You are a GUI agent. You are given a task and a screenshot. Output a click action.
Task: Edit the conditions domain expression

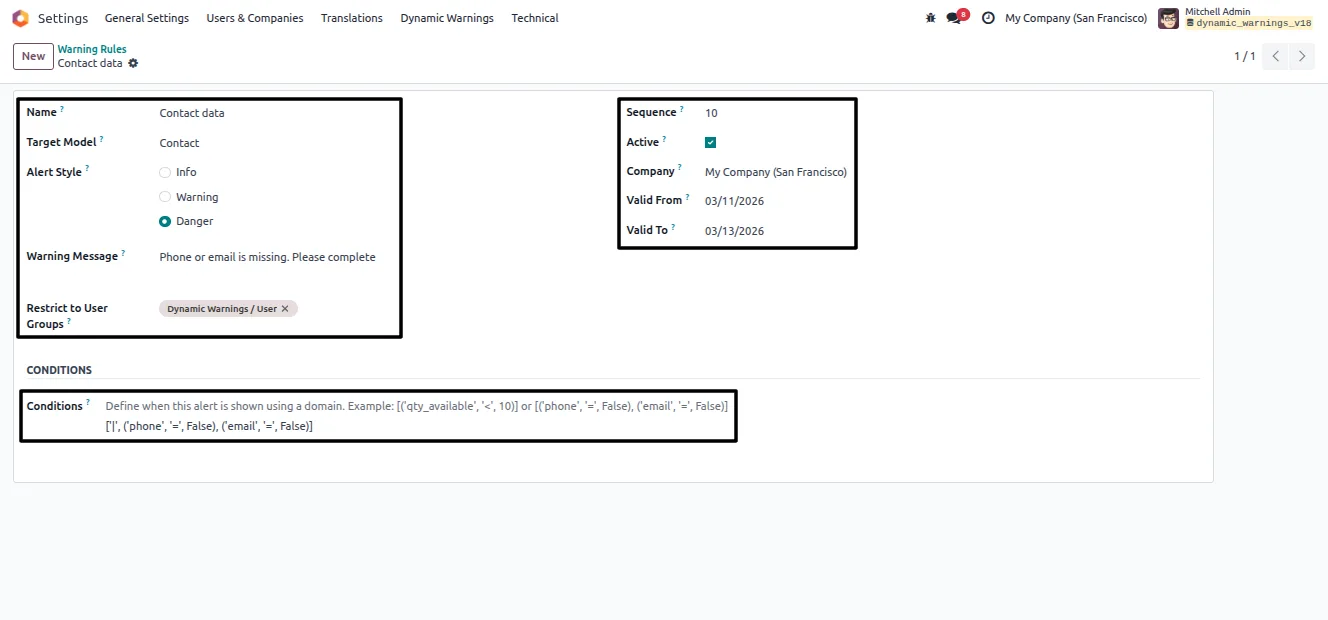tap(209, 426)
